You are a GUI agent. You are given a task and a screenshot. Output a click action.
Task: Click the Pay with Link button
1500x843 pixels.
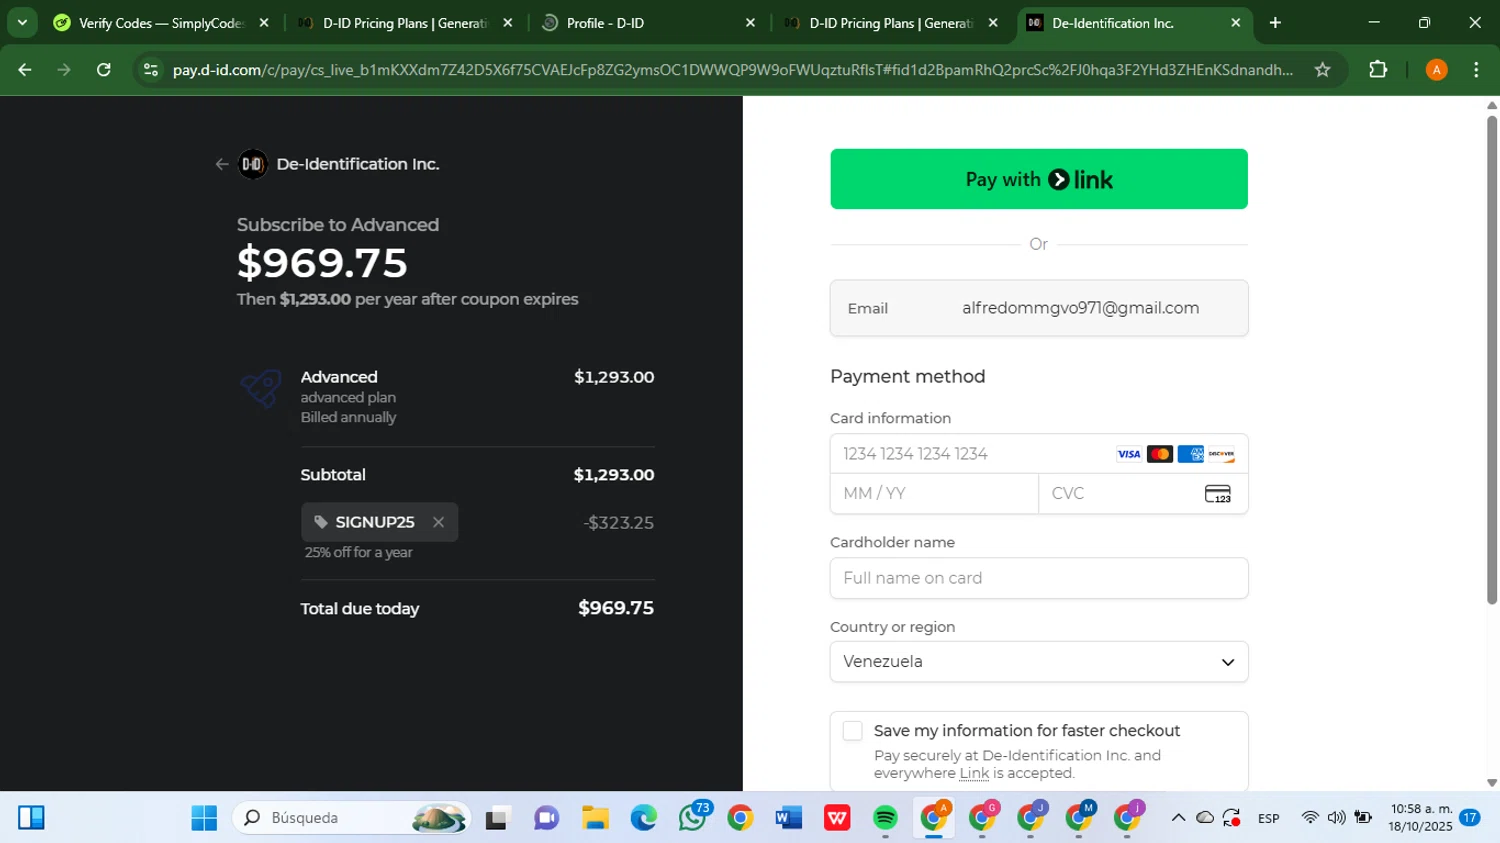tap(1039, 179)
